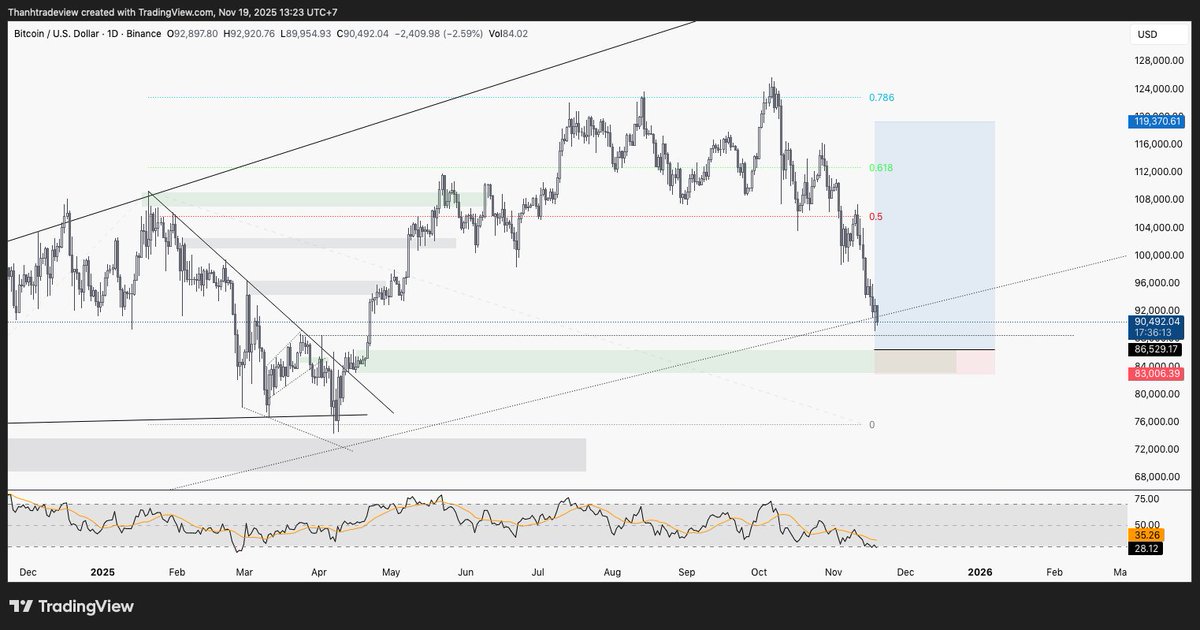Click the Nov label on time axis

pos(834,572)
